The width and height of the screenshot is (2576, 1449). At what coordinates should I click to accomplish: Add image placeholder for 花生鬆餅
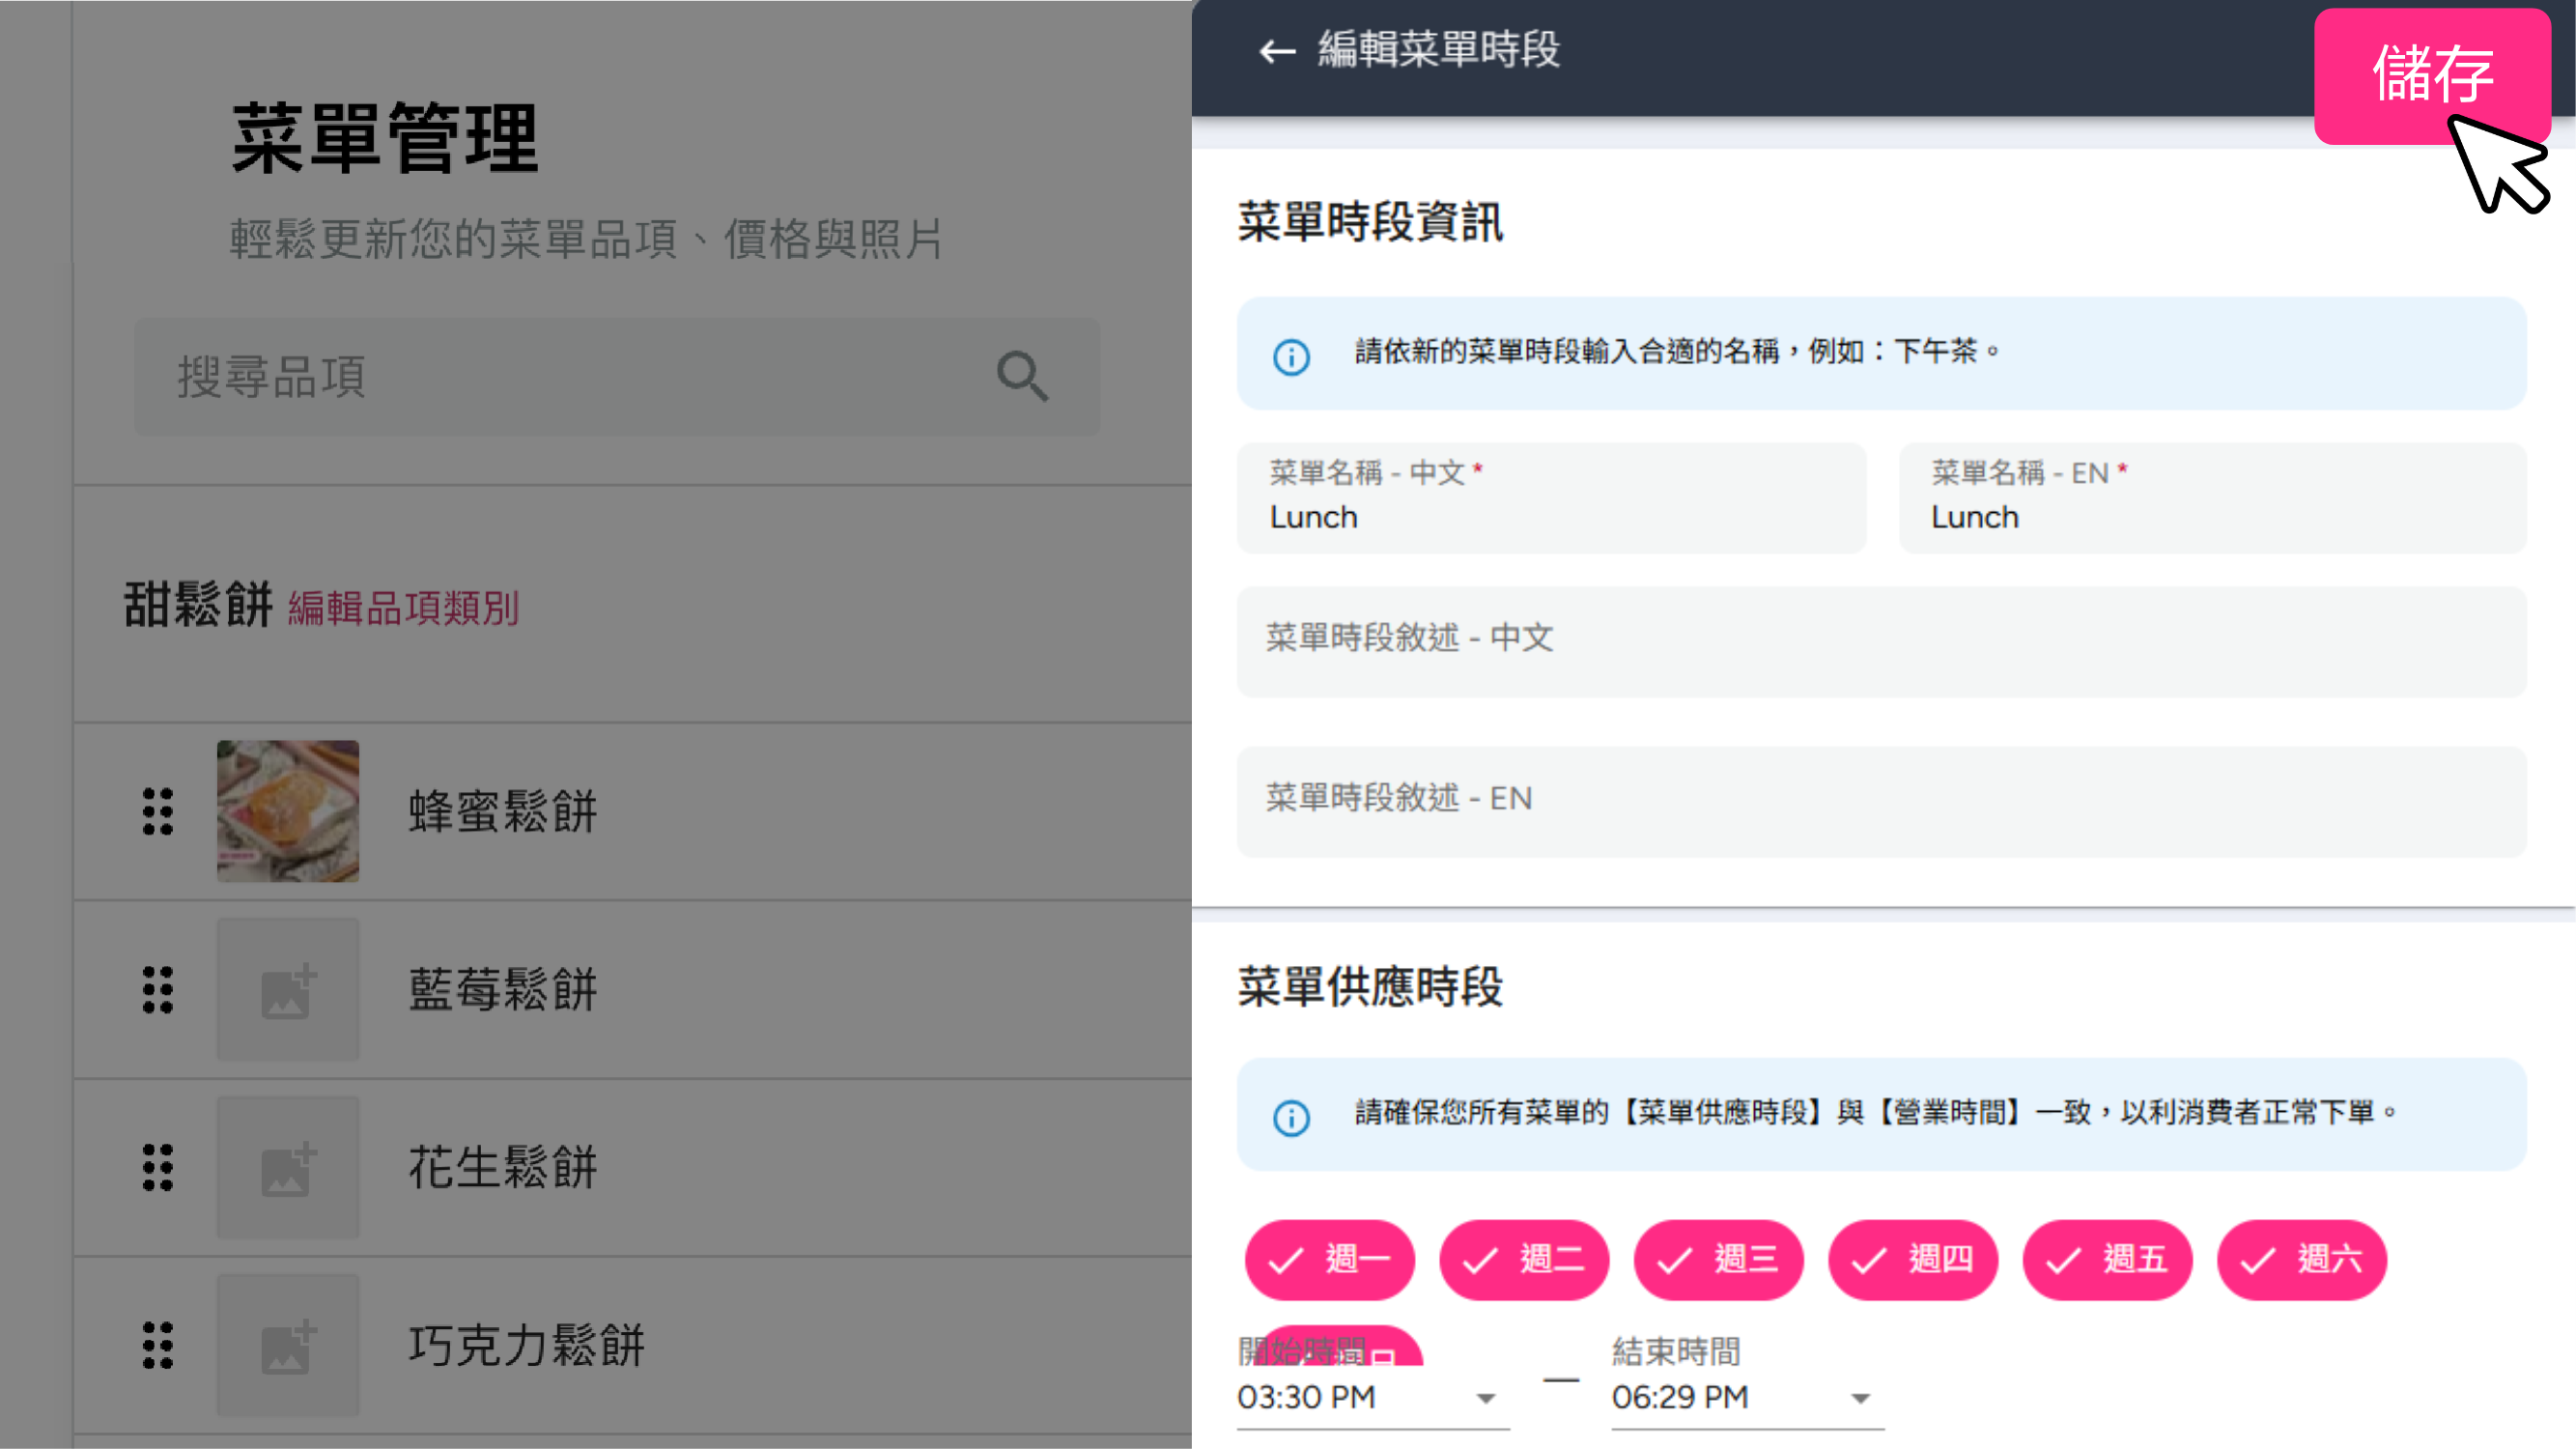click(x=288, y=1167)
